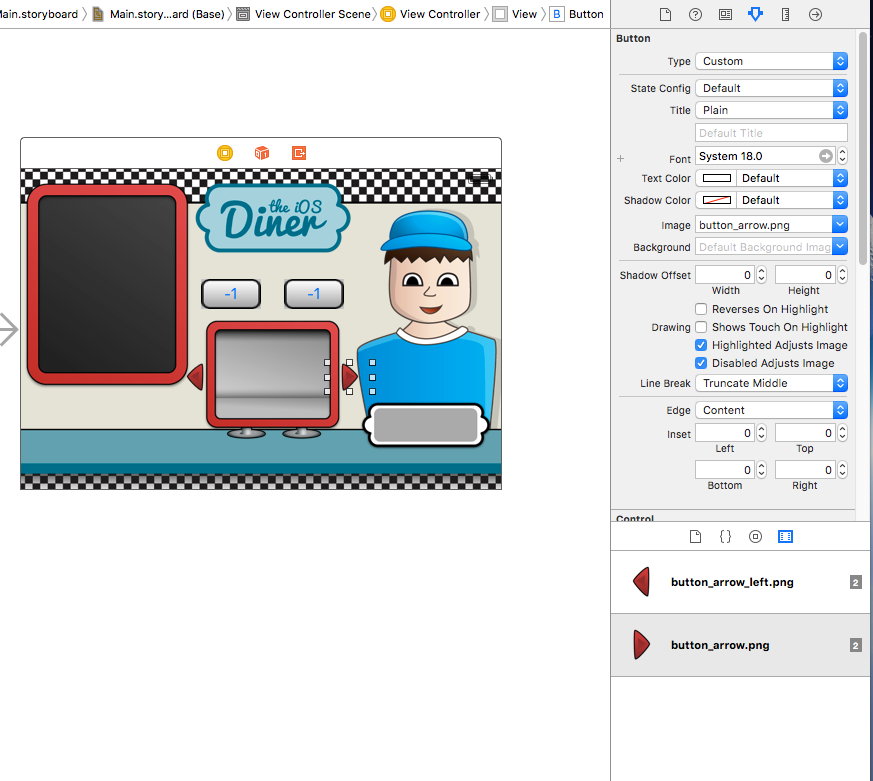The width and height of the screenshot is (873, 781).
Task: Open the Identity inspector tab
Action: (725, 14)
